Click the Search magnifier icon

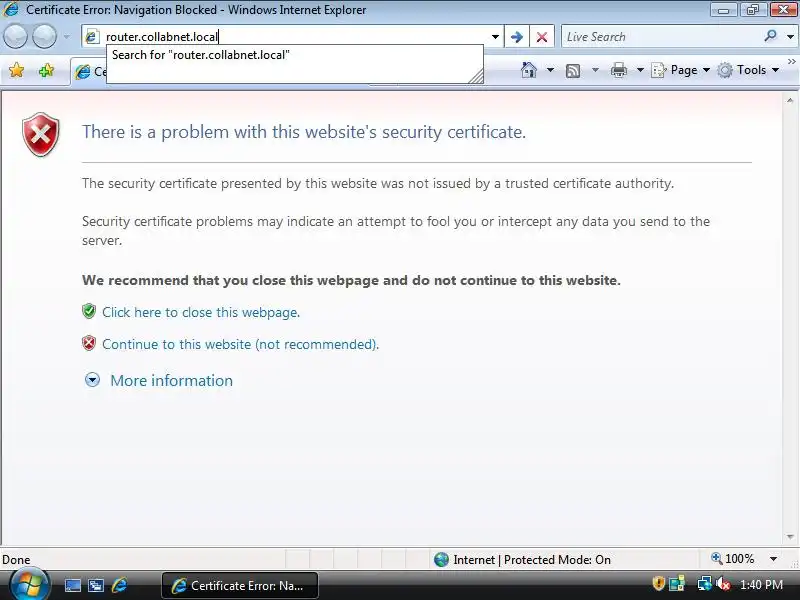tap(770, 36)
